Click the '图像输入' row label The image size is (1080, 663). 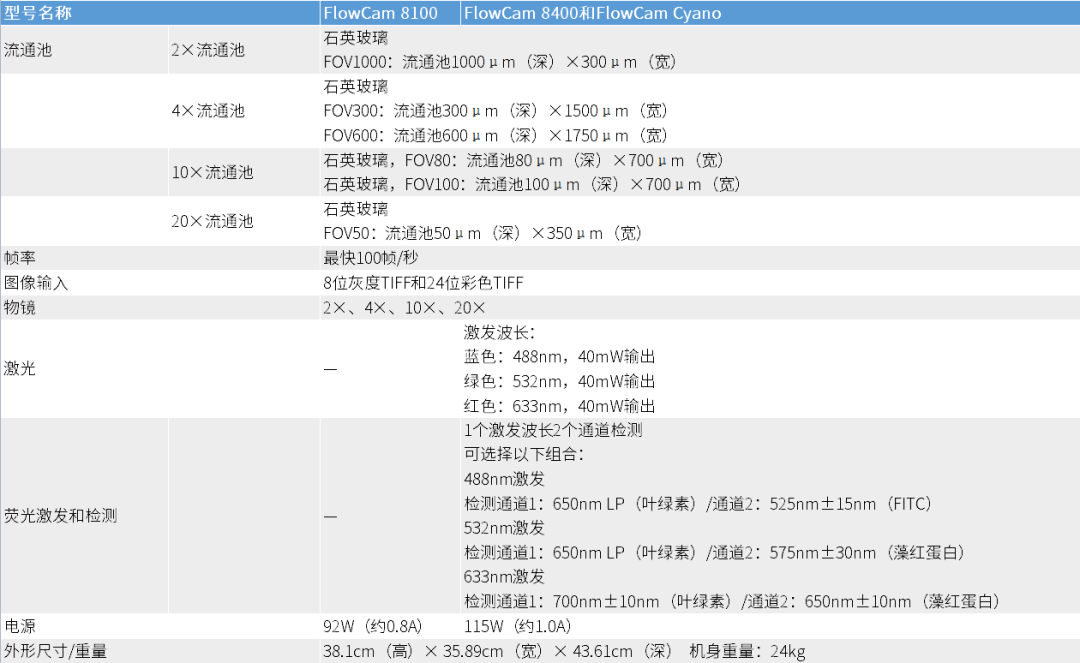pos(36,282)
